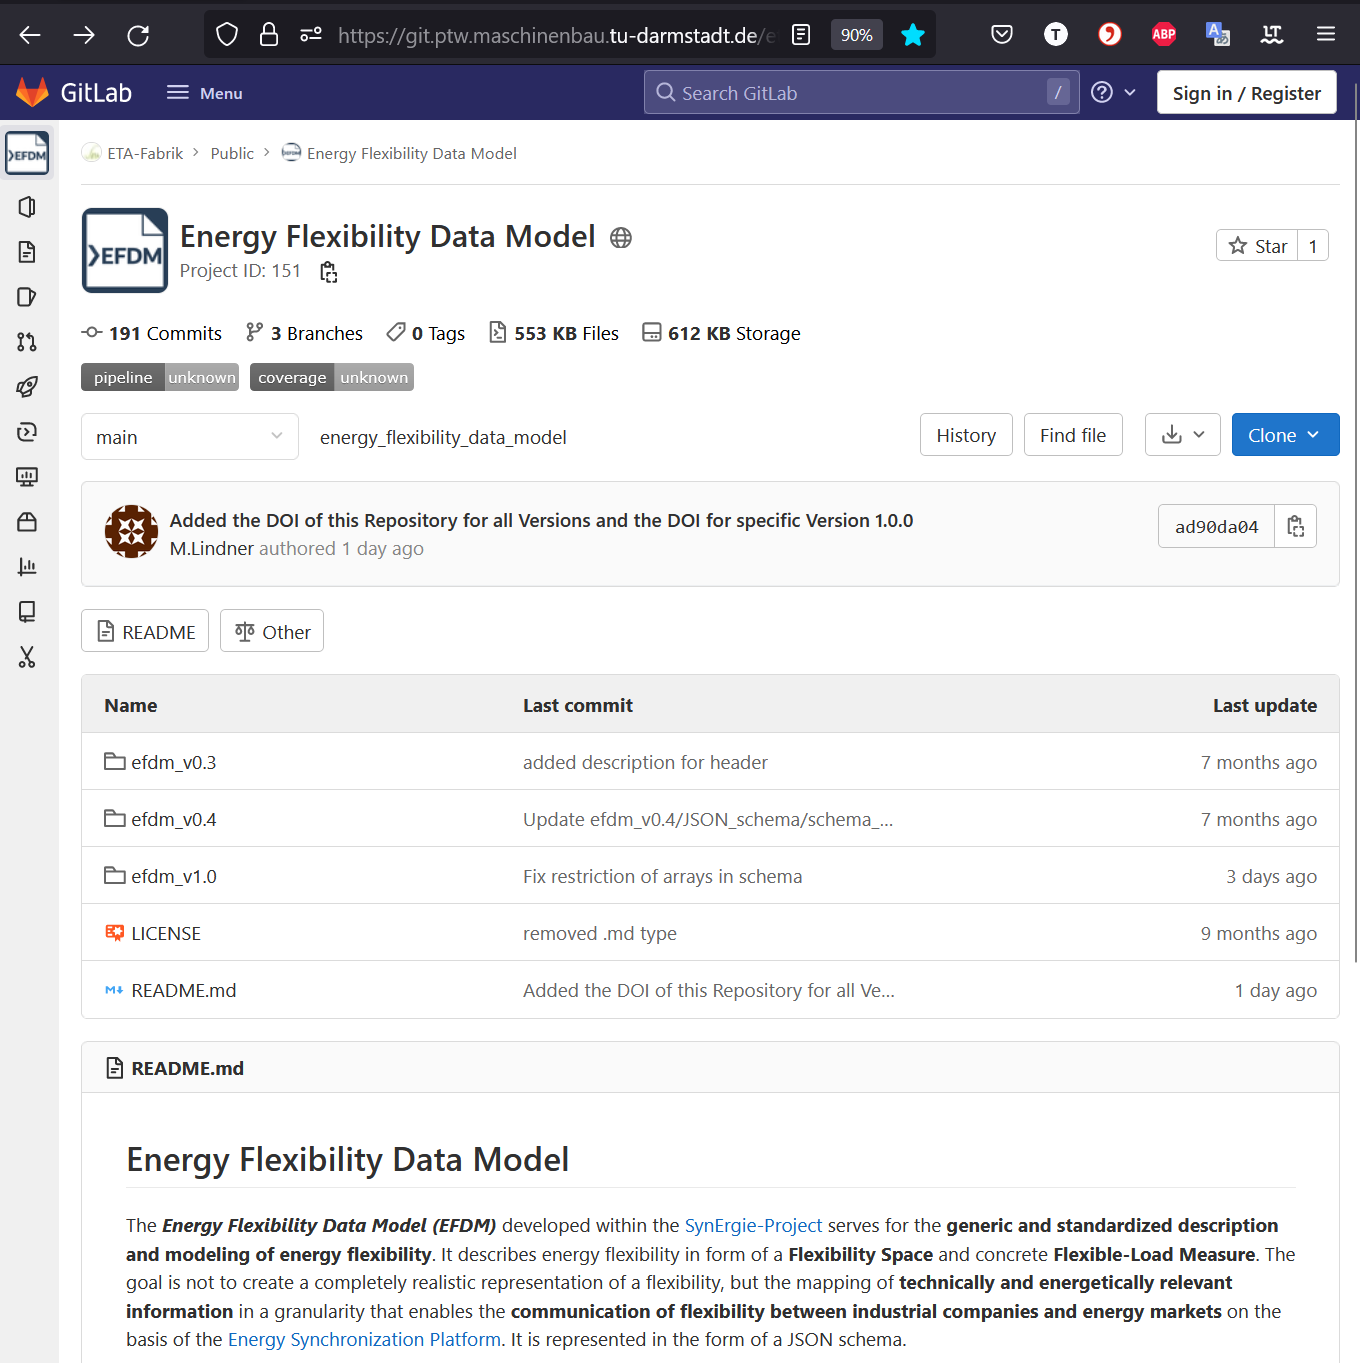Star the Energy Flexibility Data Model project

pyautogui.click(x=1257, y=246)
